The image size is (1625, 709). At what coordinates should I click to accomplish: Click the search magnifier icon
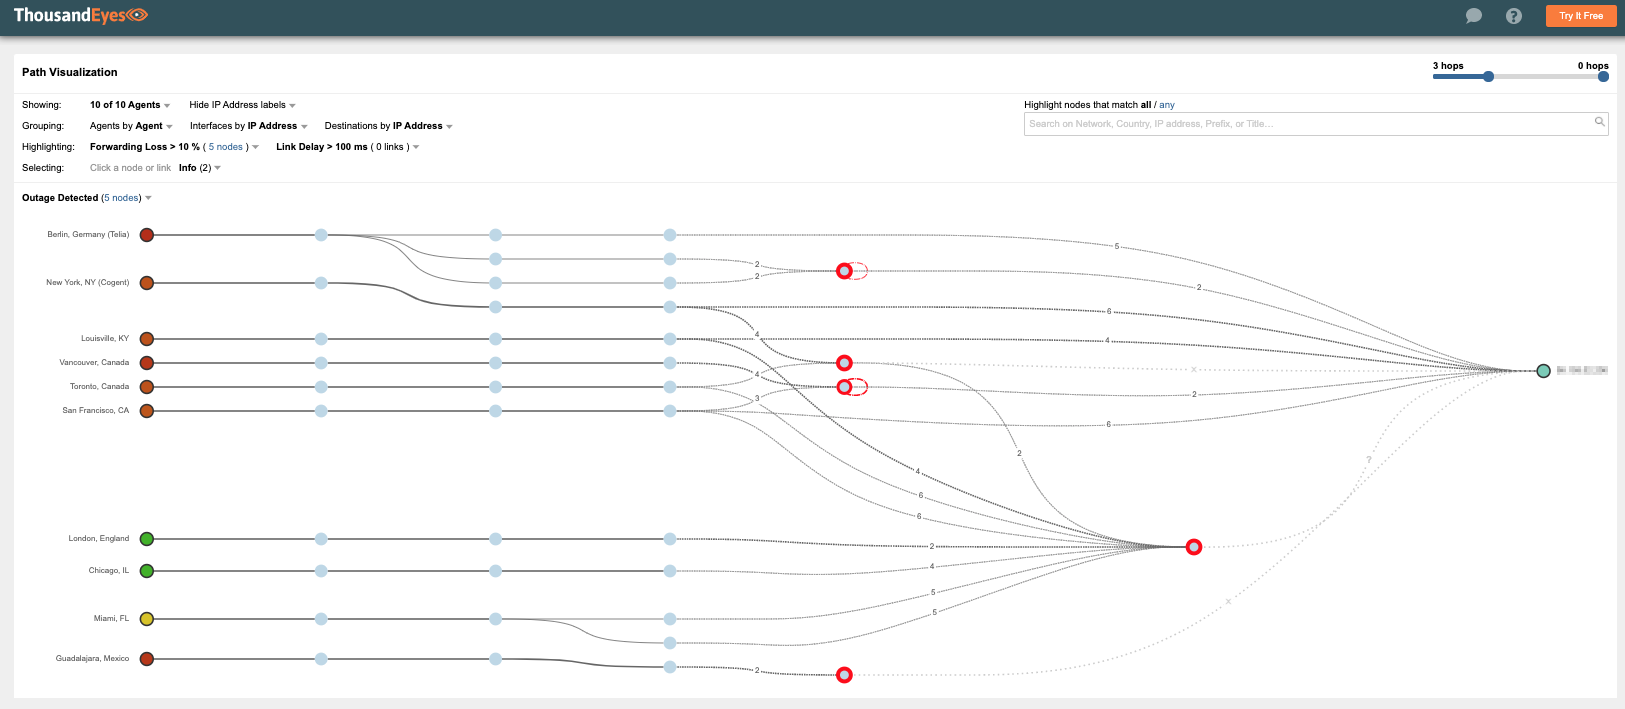pyautogui.click(x=1599, y=123)
